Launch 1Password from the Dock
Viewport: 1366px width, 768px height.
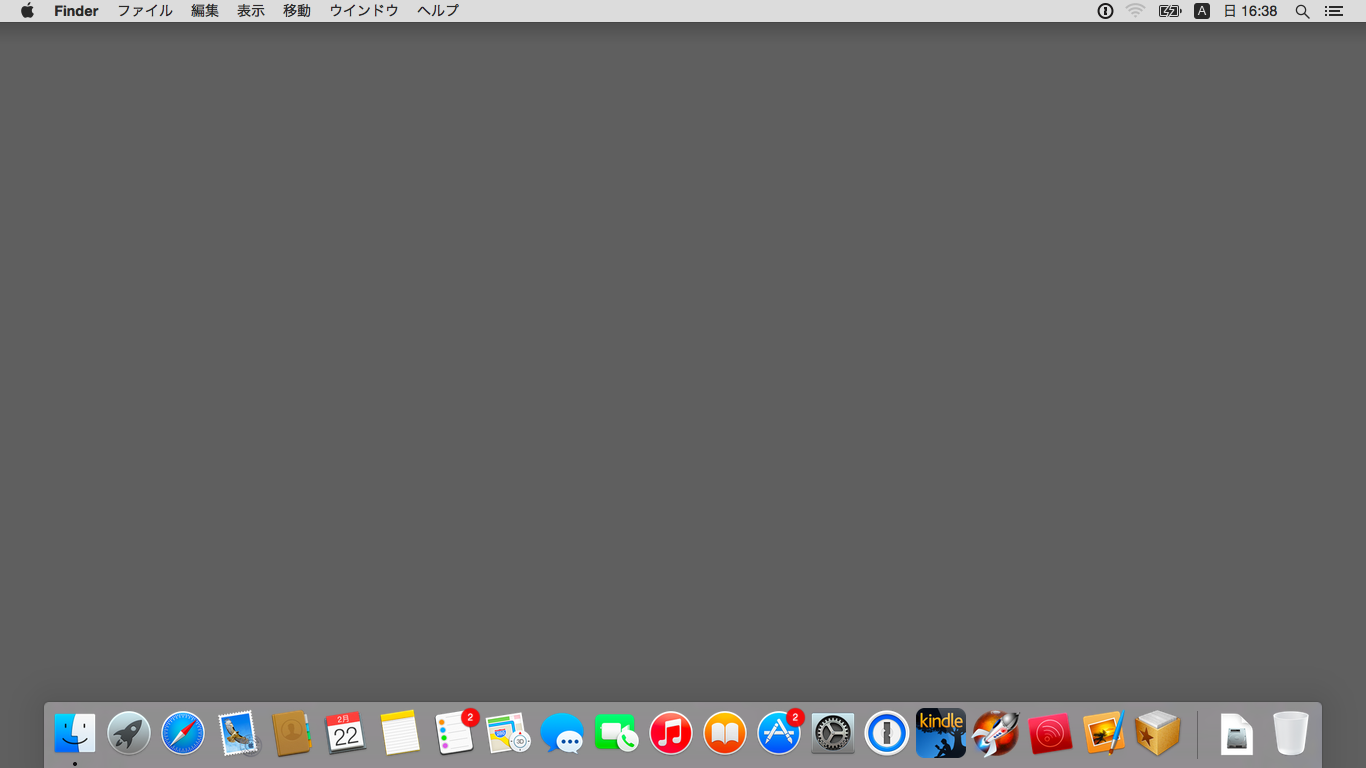pos(887,733)
